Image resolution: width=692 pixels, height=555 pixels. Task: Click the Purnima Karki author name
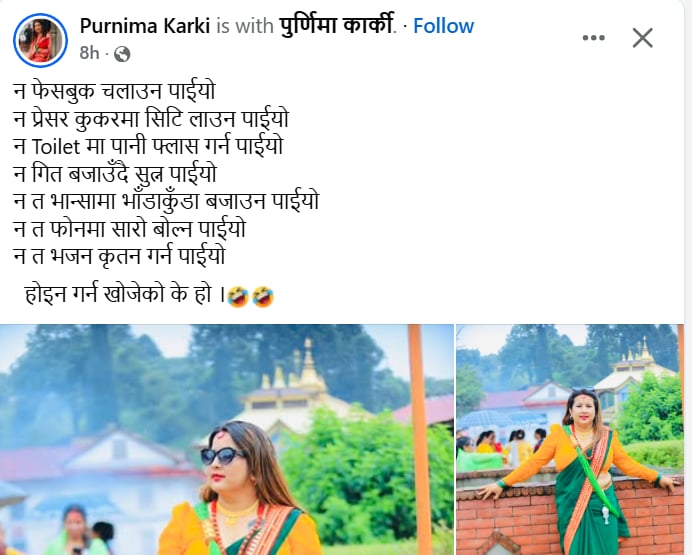145,26
